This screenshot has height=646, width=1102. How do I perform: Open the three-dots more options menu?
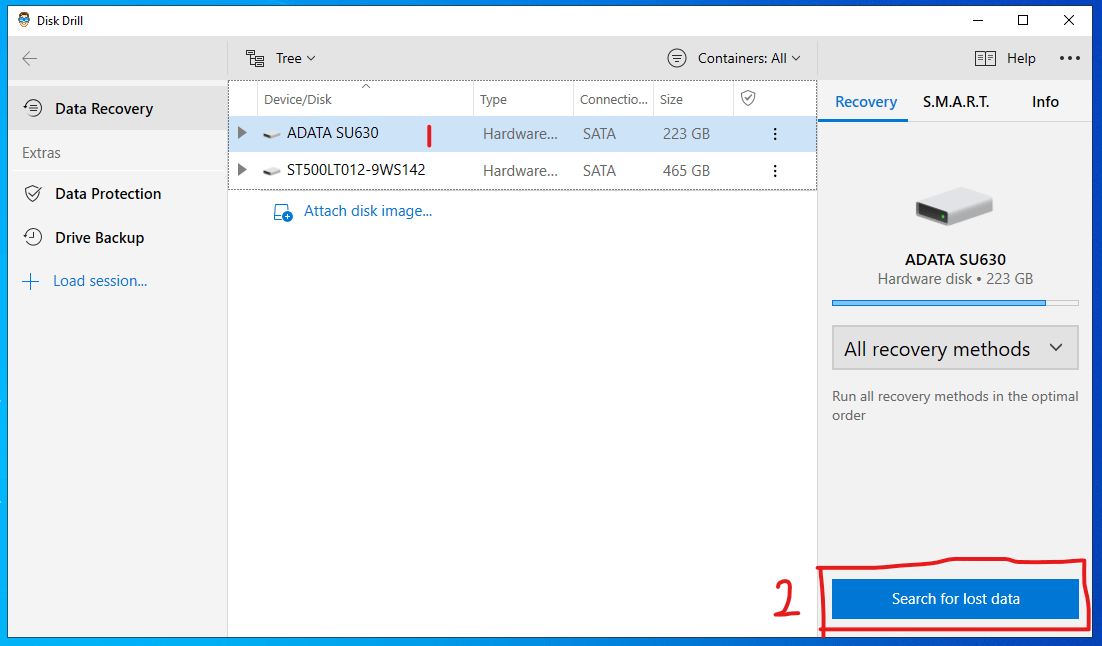(x=1070, y=58)
